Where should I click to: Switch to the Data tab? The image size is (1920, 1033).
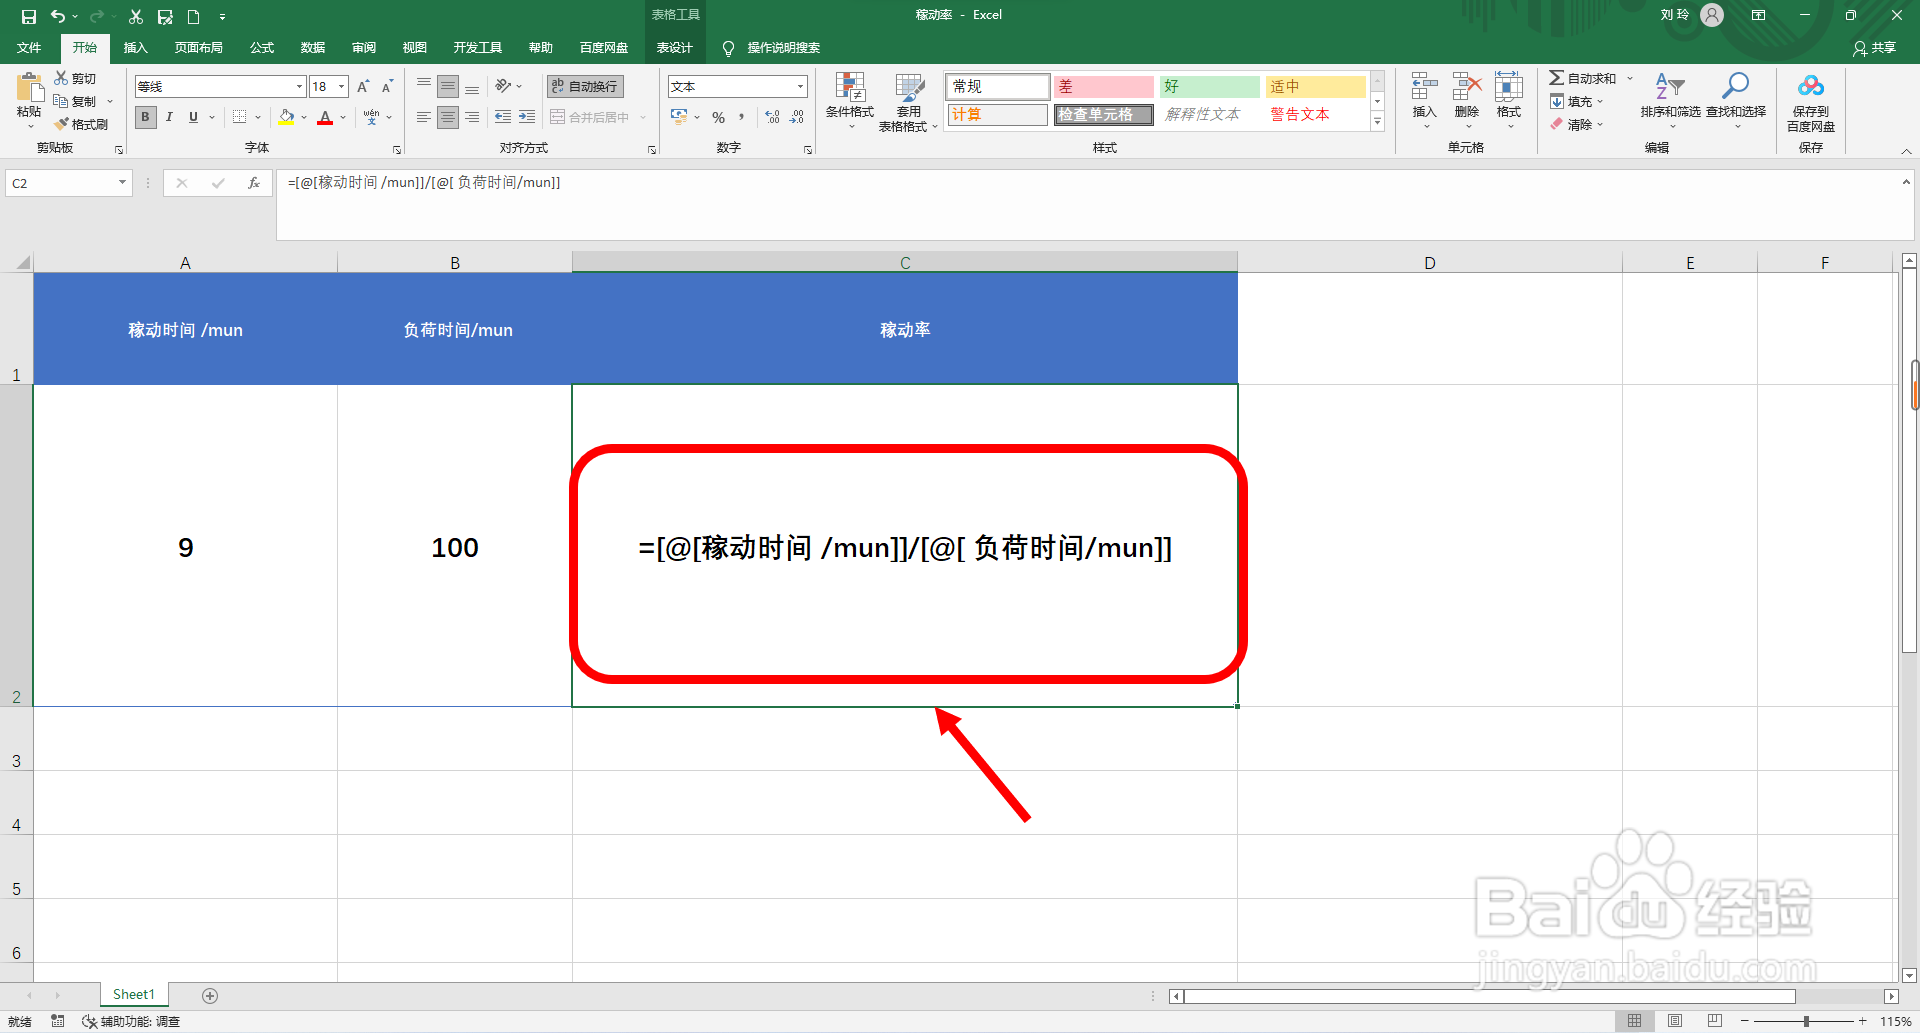pyautogui.click(x=313, y=48)
